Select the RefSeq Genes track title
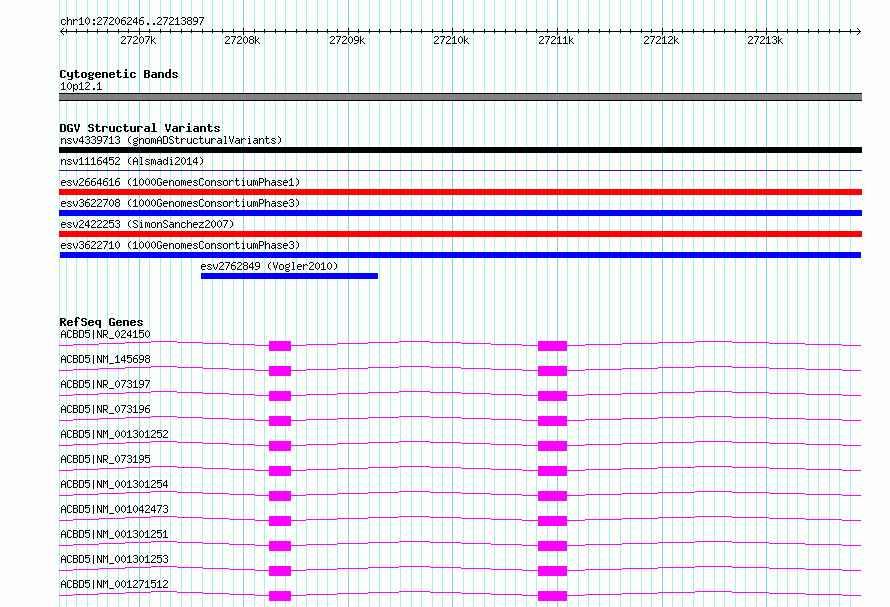This screenshot has width=890, height=607. coord(101,322)
